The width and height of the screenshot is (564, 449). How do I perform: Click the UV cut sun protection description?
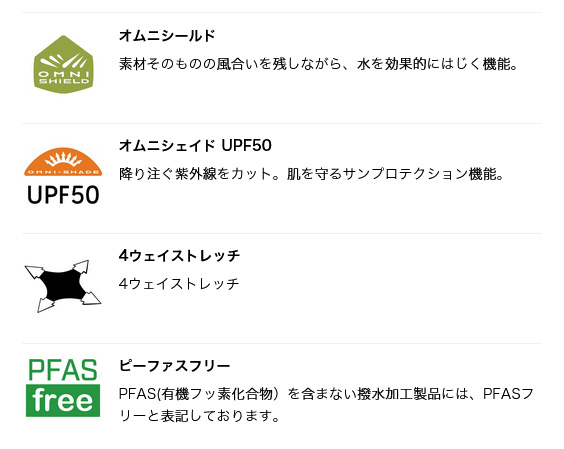311,174
